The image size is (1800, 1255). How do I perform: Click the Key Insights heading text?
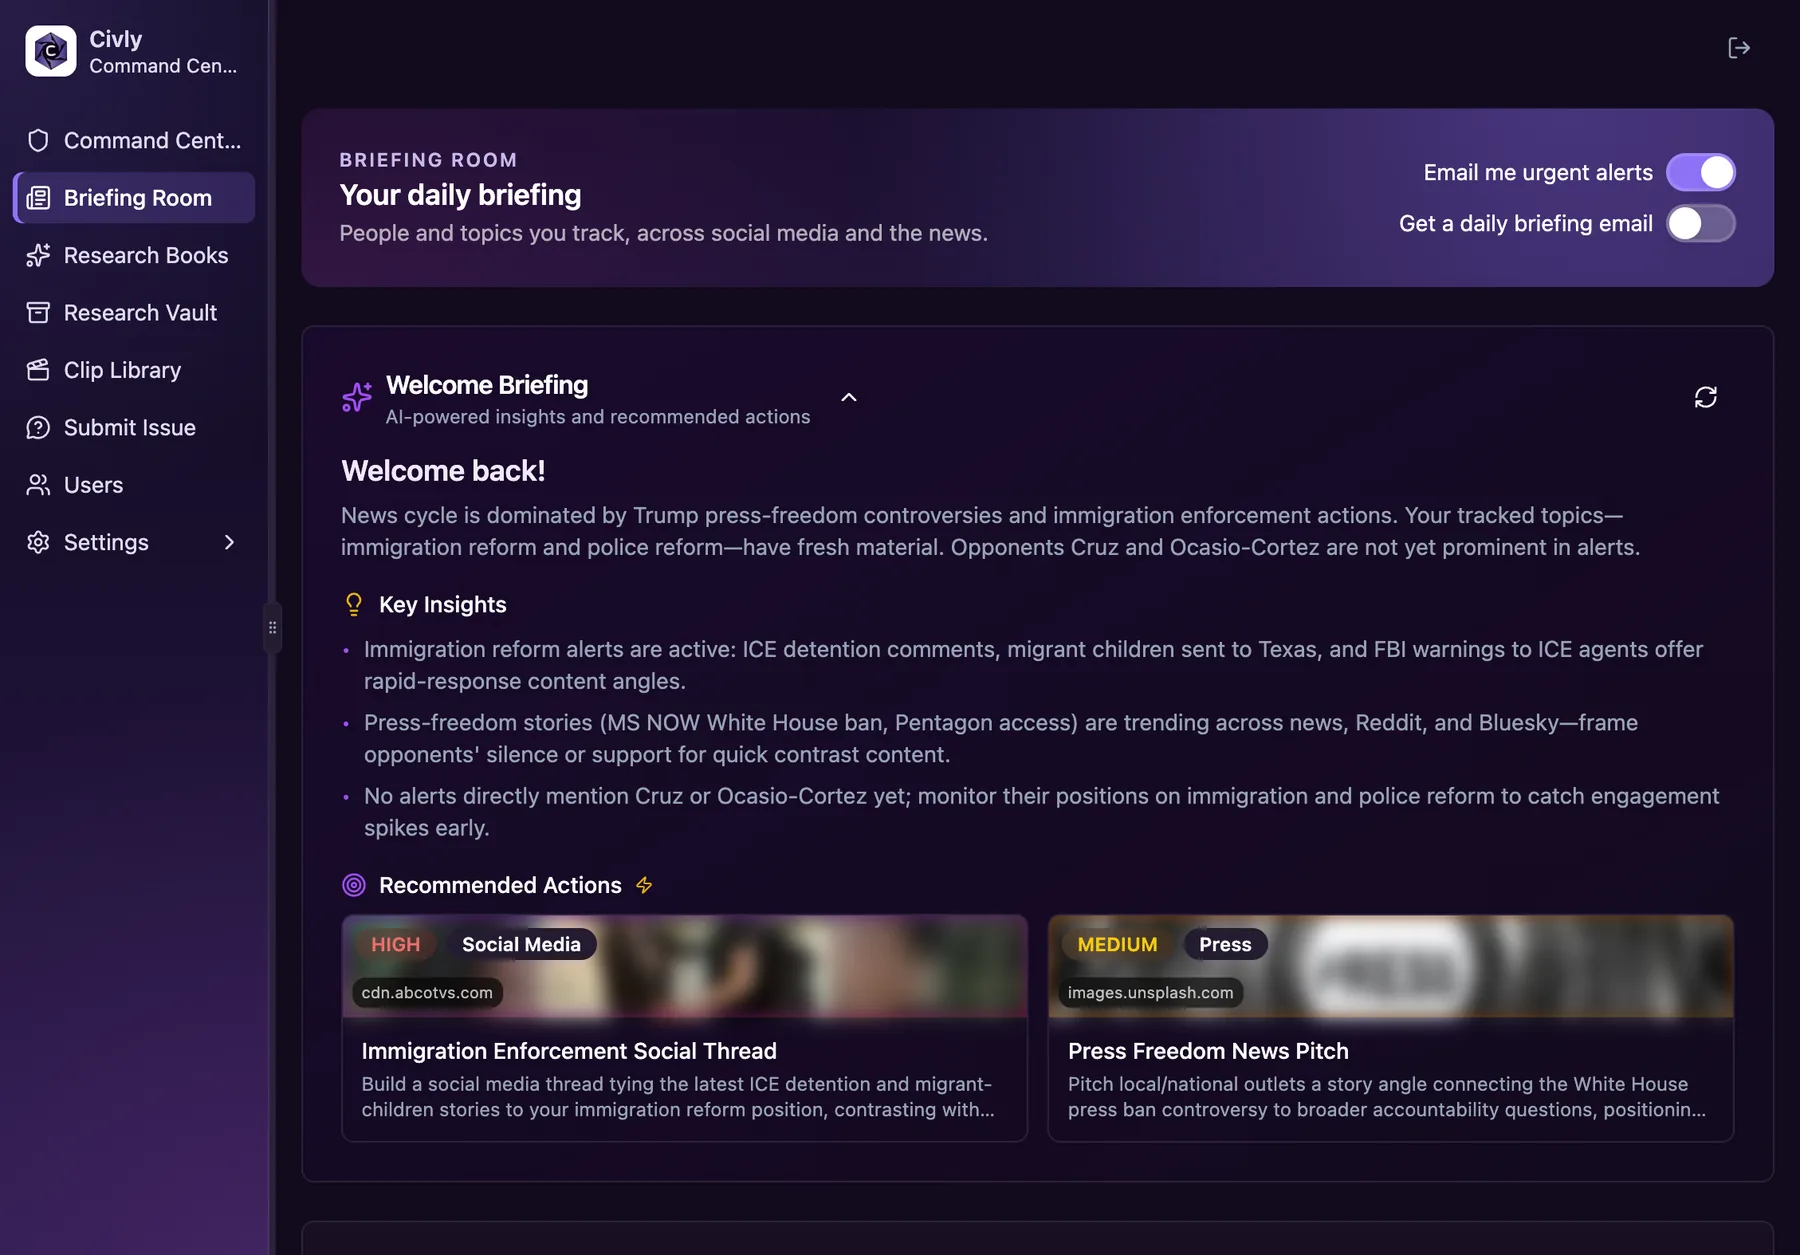click(x=442, y=604)
